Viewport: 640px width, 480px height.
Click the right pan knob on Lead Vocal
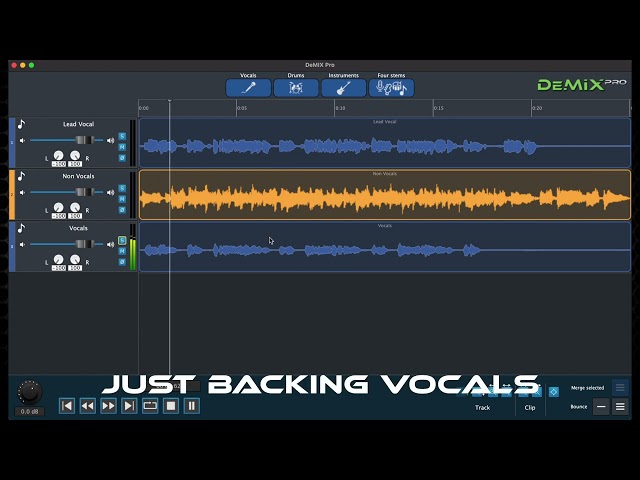pyautogui.click(x=75, y=156)
